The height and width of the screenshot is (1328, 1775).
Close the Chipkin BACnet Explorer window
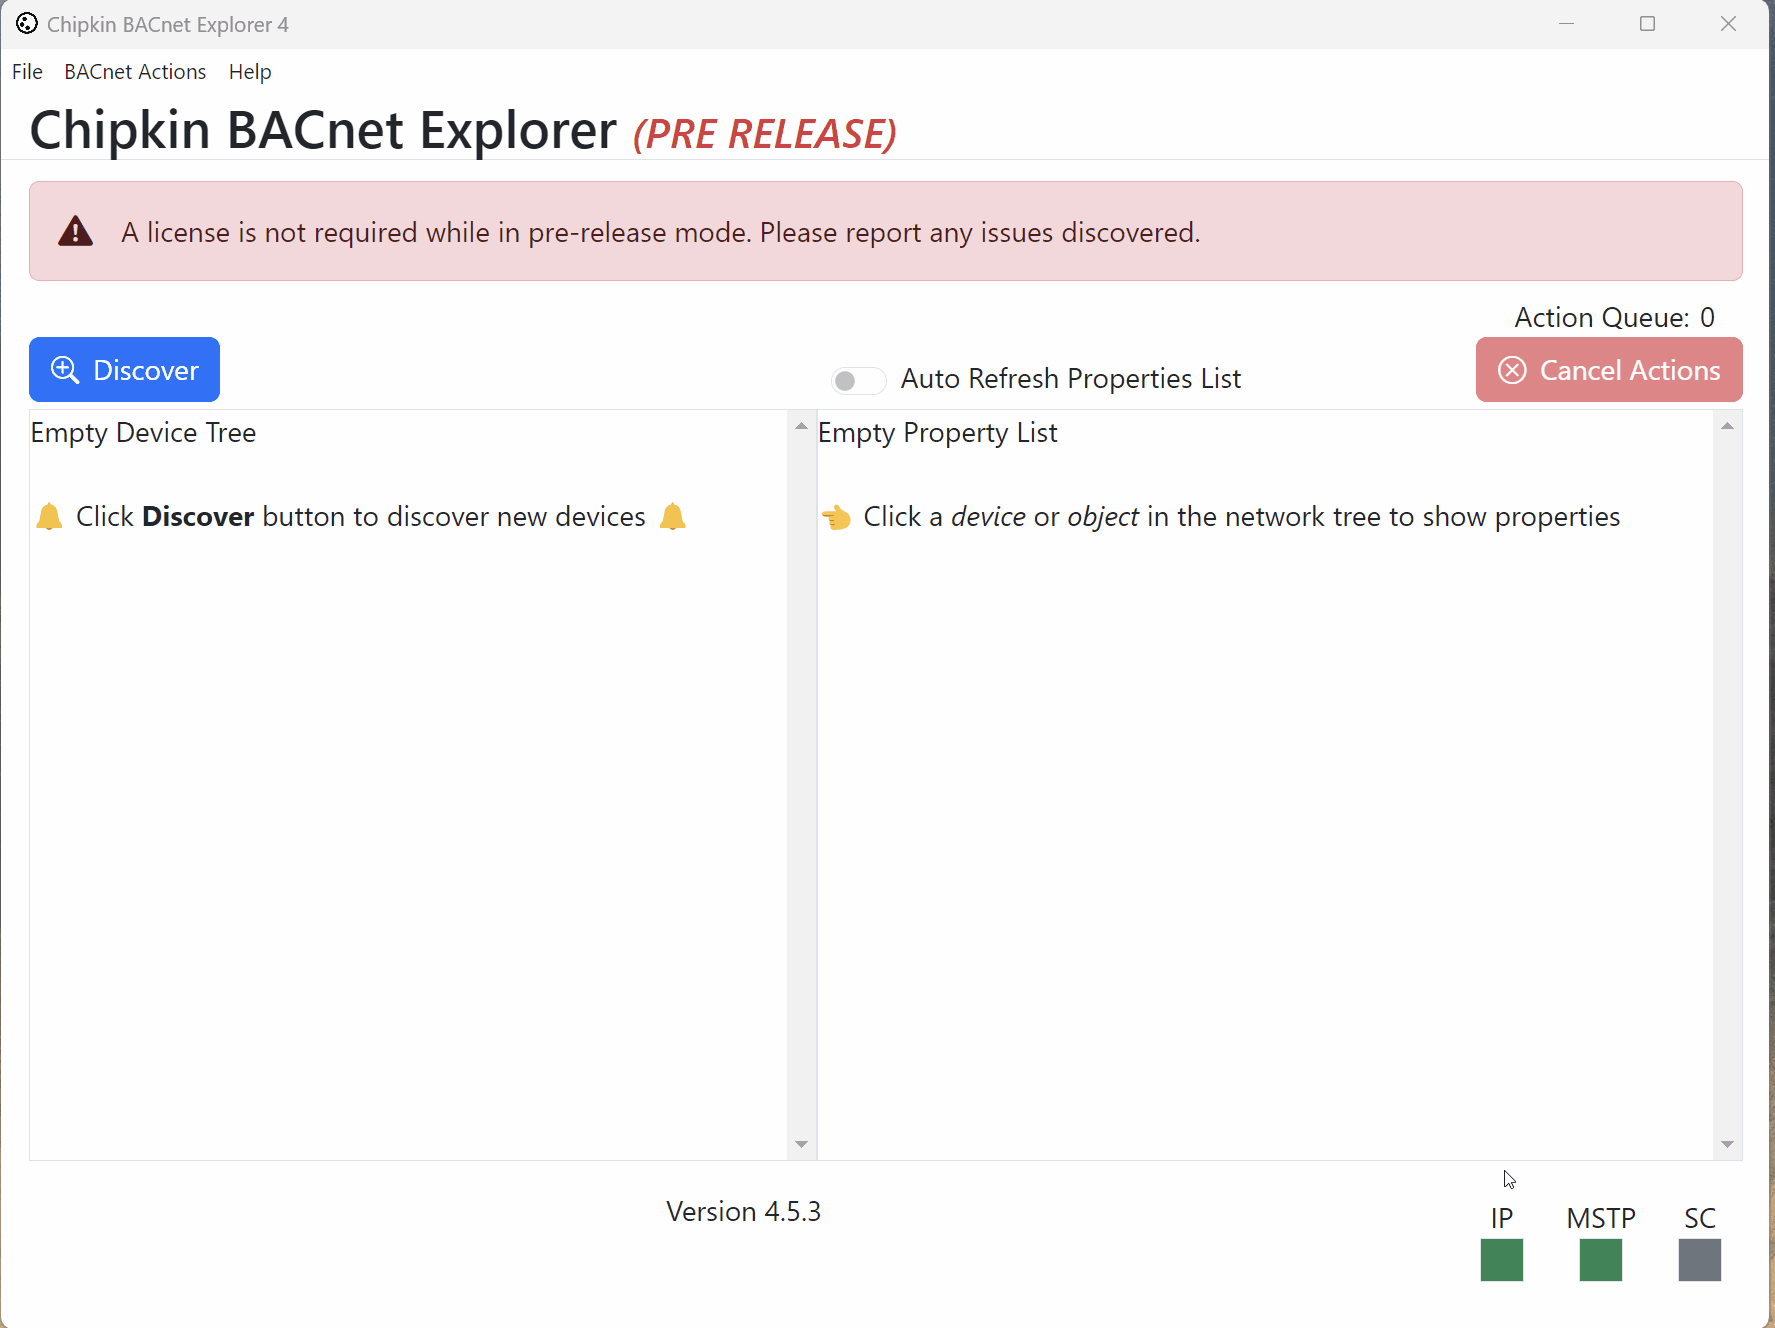point(1728,23)
